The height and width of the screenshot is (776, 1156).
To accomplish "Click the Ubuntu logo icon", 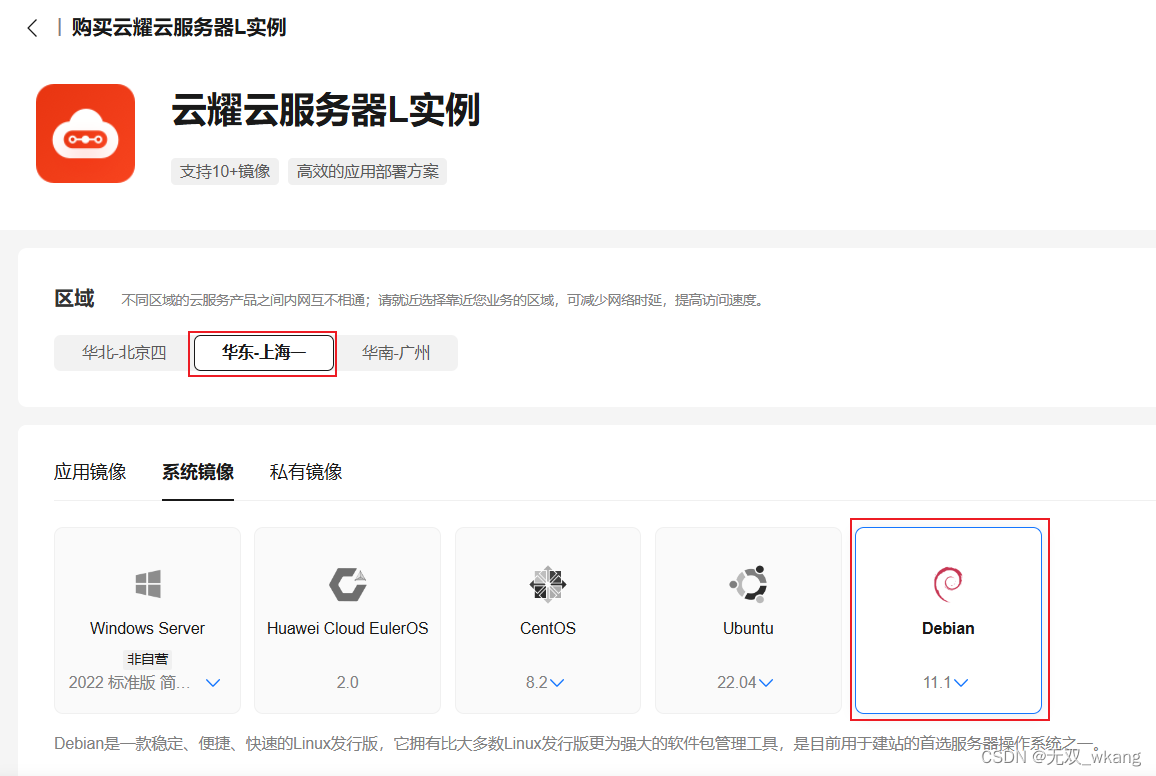I will click(x=748, y=584).
